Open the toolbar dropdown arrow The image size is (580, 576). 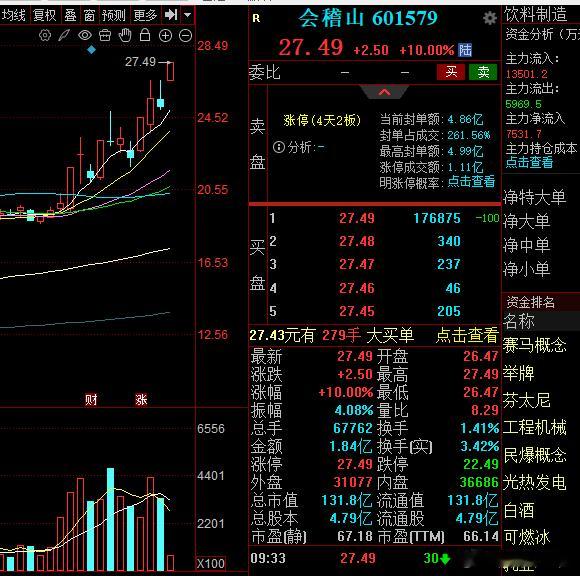coord(188,15)
